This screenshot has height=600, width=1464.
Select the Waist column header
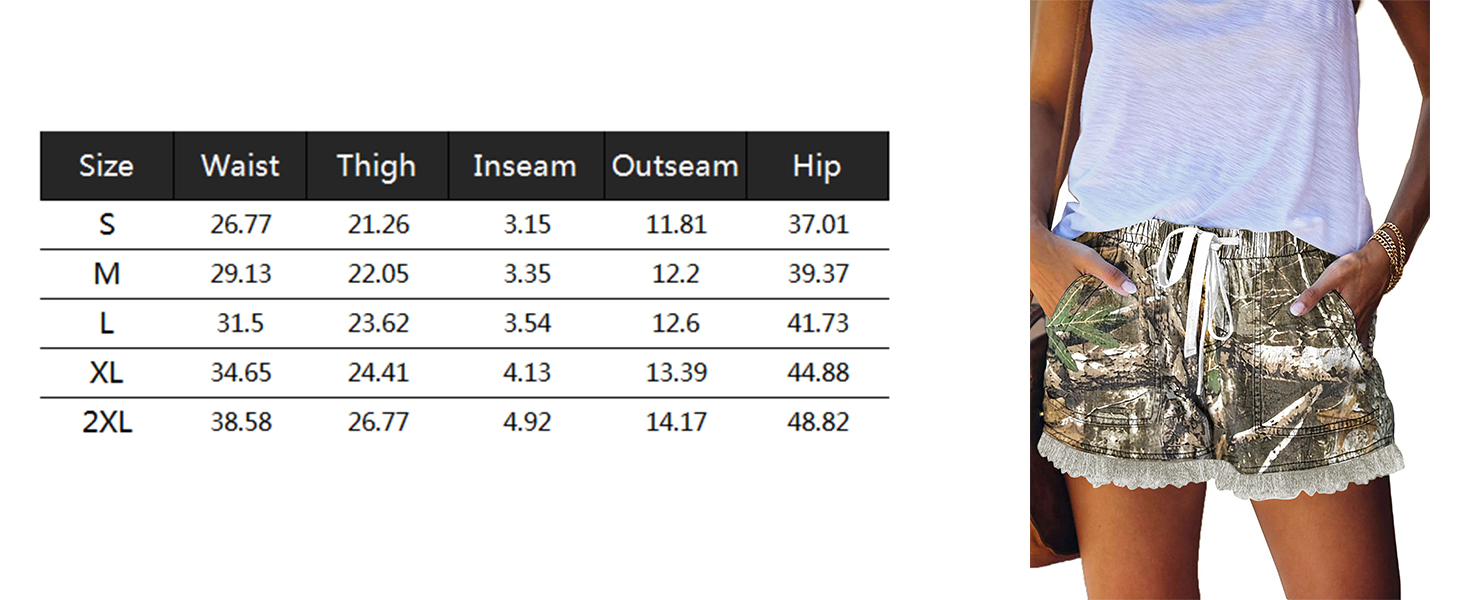pos(240,166)
